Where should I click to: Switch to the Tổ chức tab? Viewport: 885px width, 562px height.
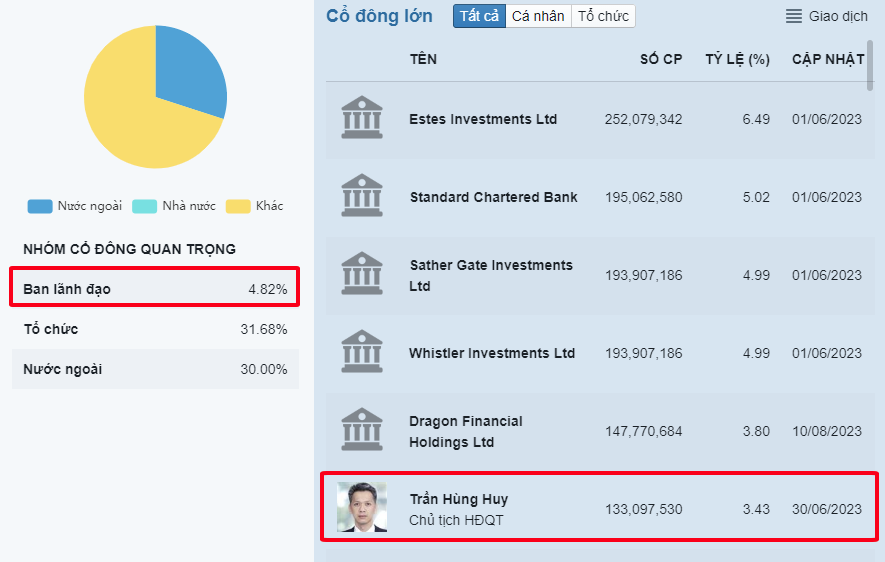click(603, 16)
